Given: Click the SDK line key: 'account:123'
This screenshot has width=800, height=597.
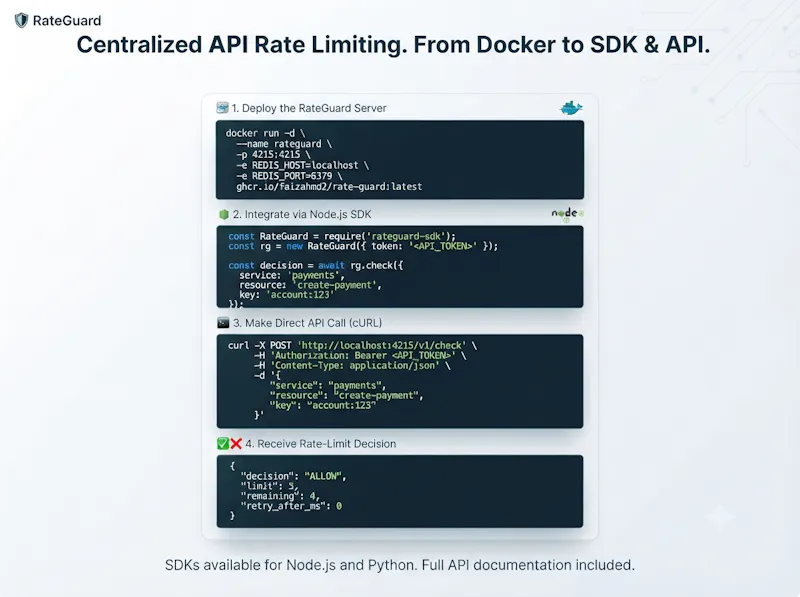Looking at the screenshot, I should (287, 295).
